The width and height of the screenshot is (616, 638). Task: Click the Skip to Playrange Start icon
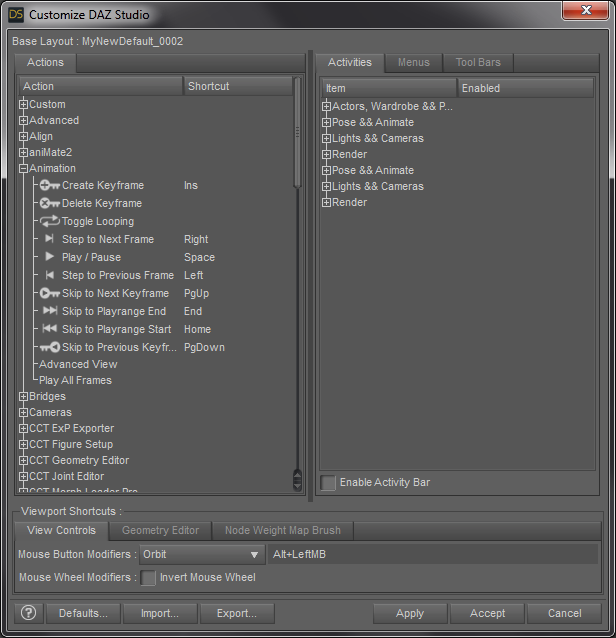point(50,328)
